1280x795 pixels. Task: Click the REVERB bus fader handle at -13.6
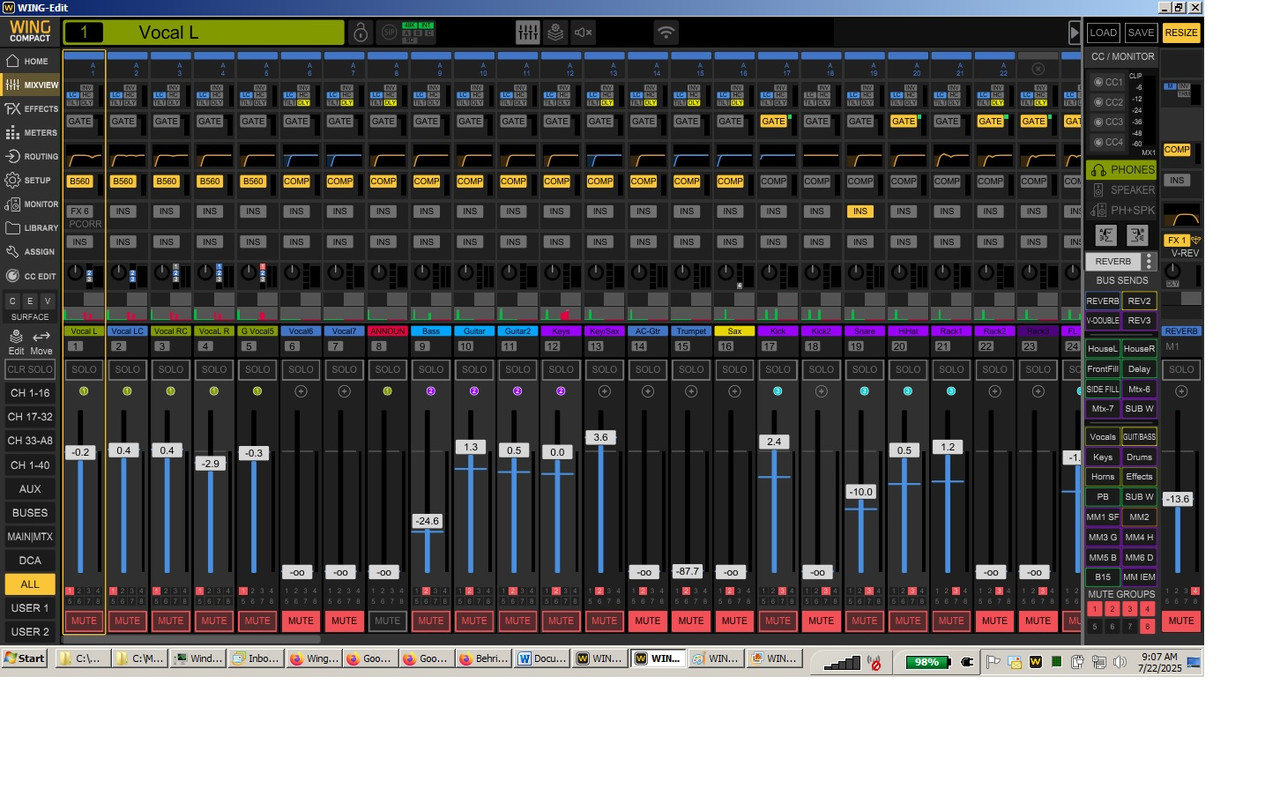1178,499
